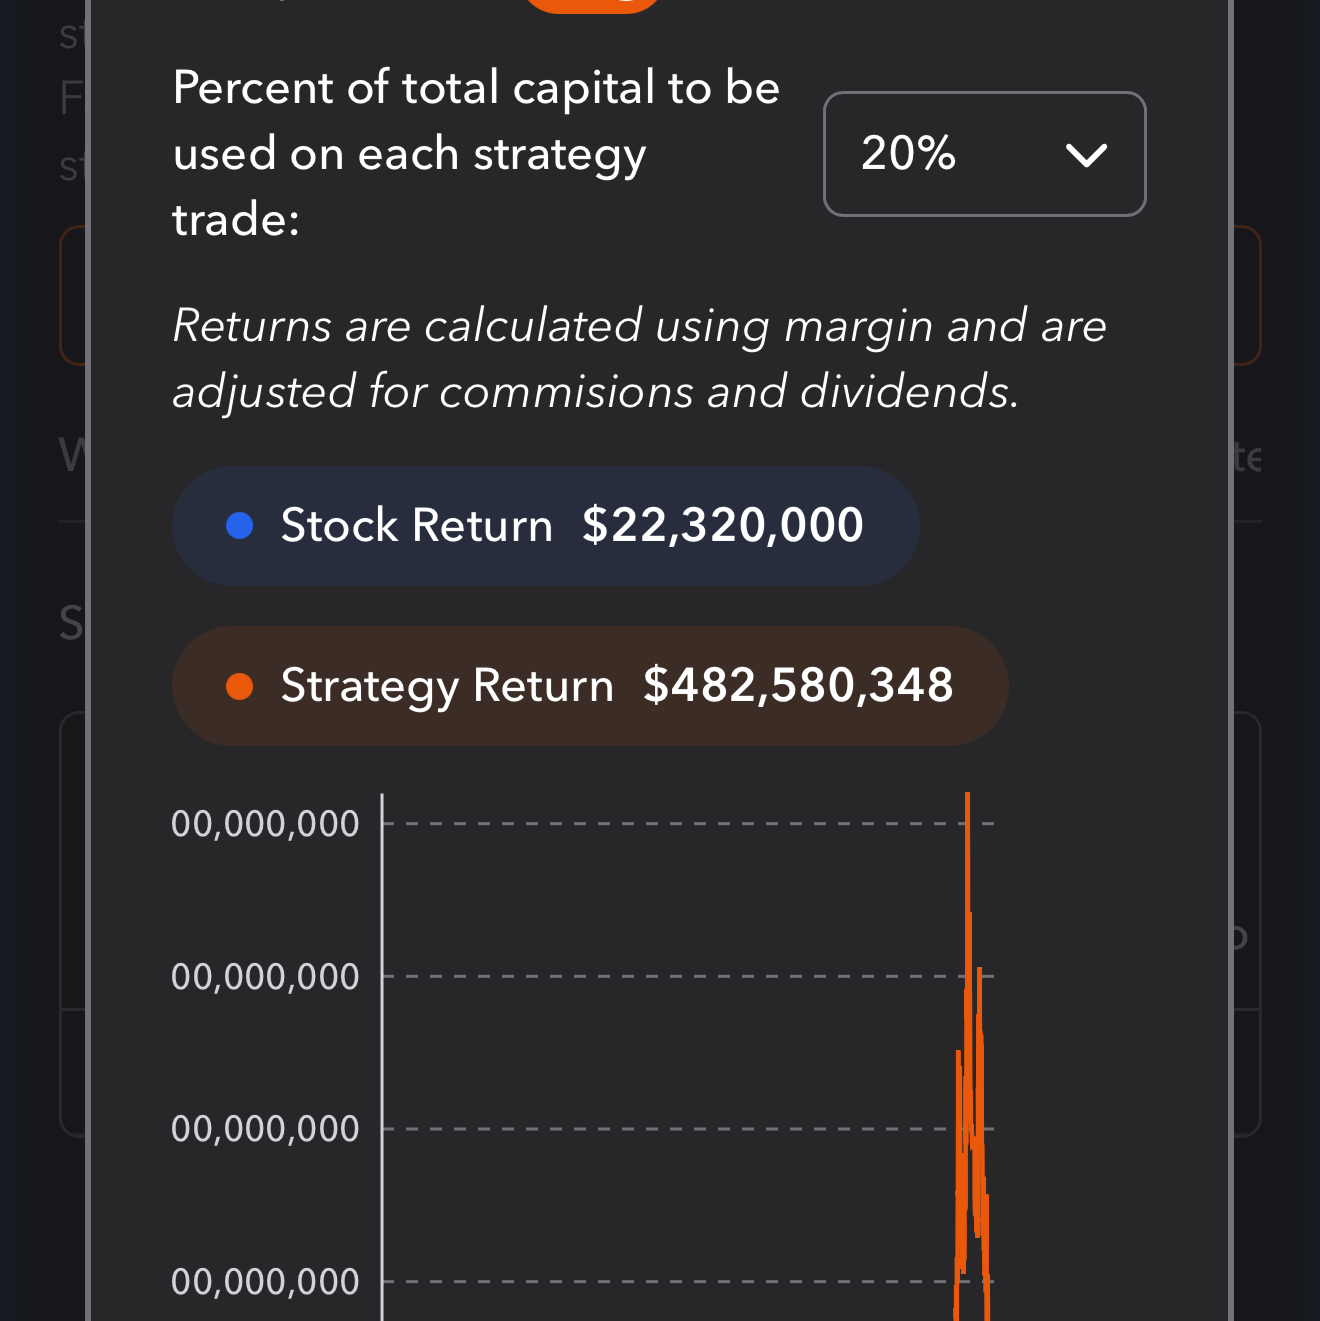Click dimmed background left of the modal
Screen dimensions: 1320x1321
[40, 800]
